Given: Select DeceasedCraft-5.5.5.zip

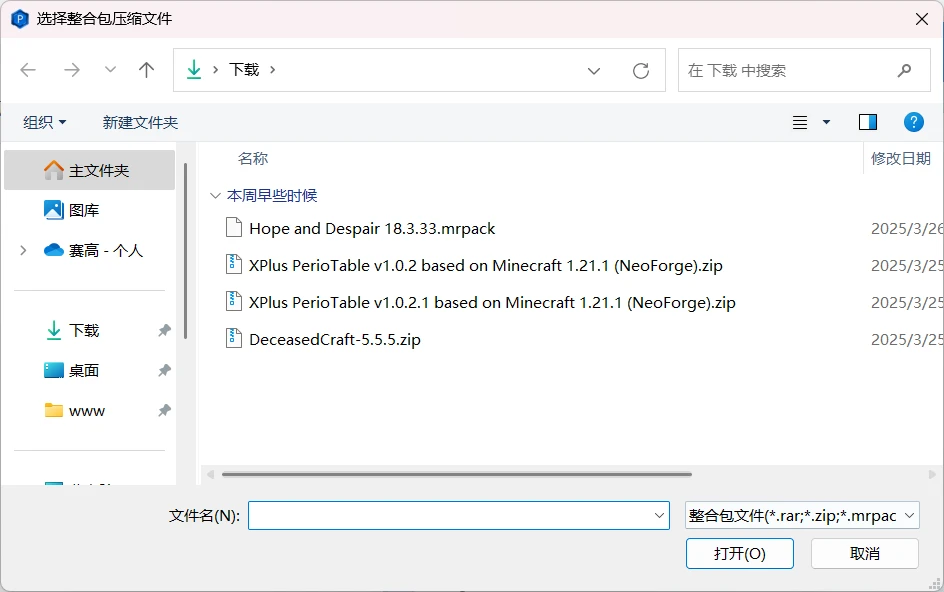Looking at the screenshot, I should pos(335,340).
